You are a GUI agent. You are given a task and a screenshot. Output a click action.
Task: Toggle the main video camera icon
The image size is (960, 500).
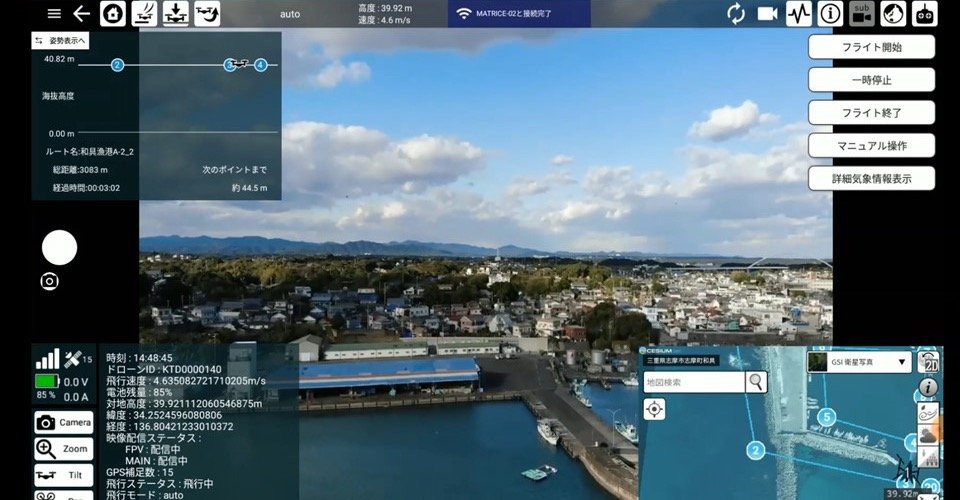pos(768,14)
